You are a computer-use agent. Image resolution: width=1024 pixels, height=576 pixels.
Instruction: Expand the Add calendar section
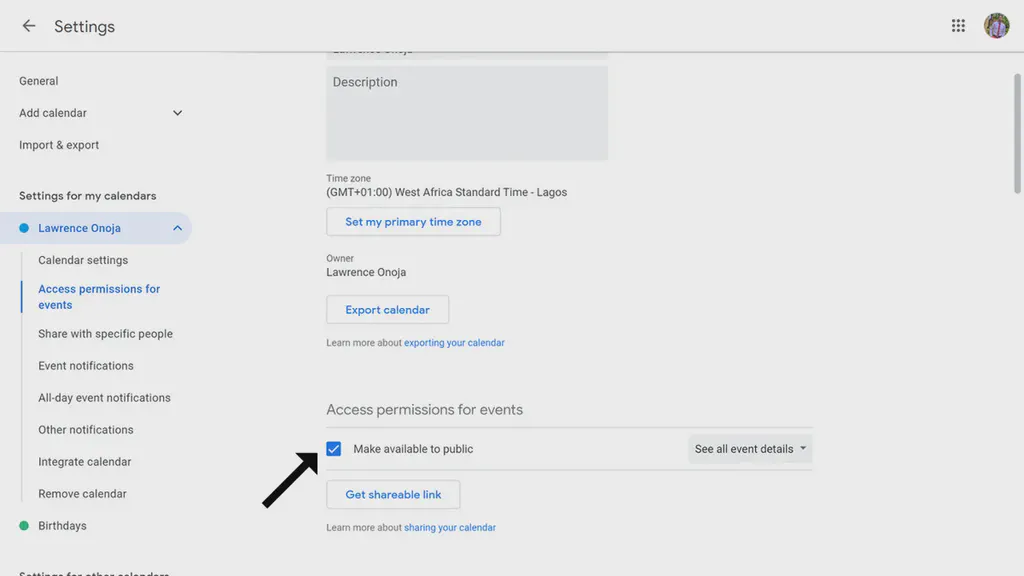[x=177, y=113]
